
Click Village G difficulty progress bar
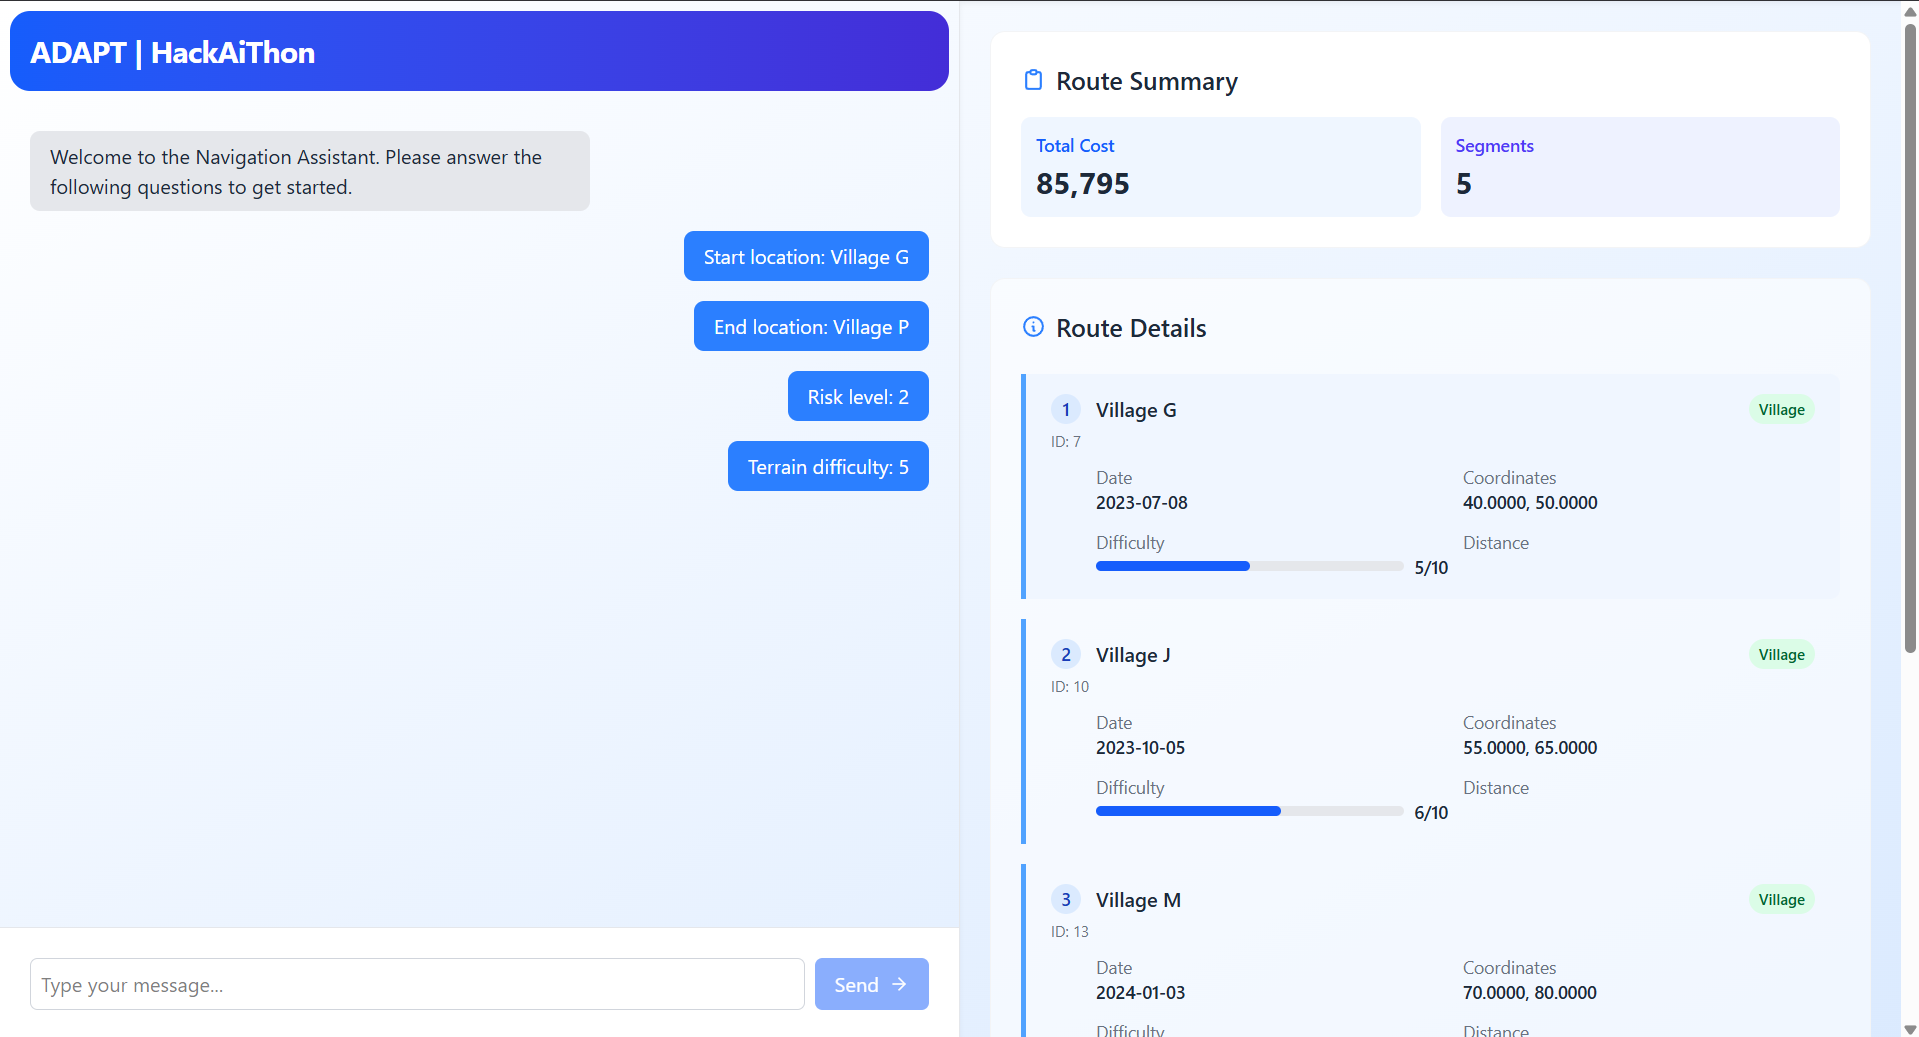tap(1249, 567)
